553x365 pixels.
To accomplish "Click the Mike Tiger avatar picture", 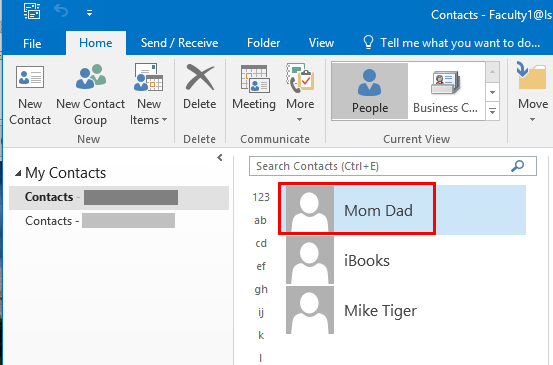I will [310, 310].
